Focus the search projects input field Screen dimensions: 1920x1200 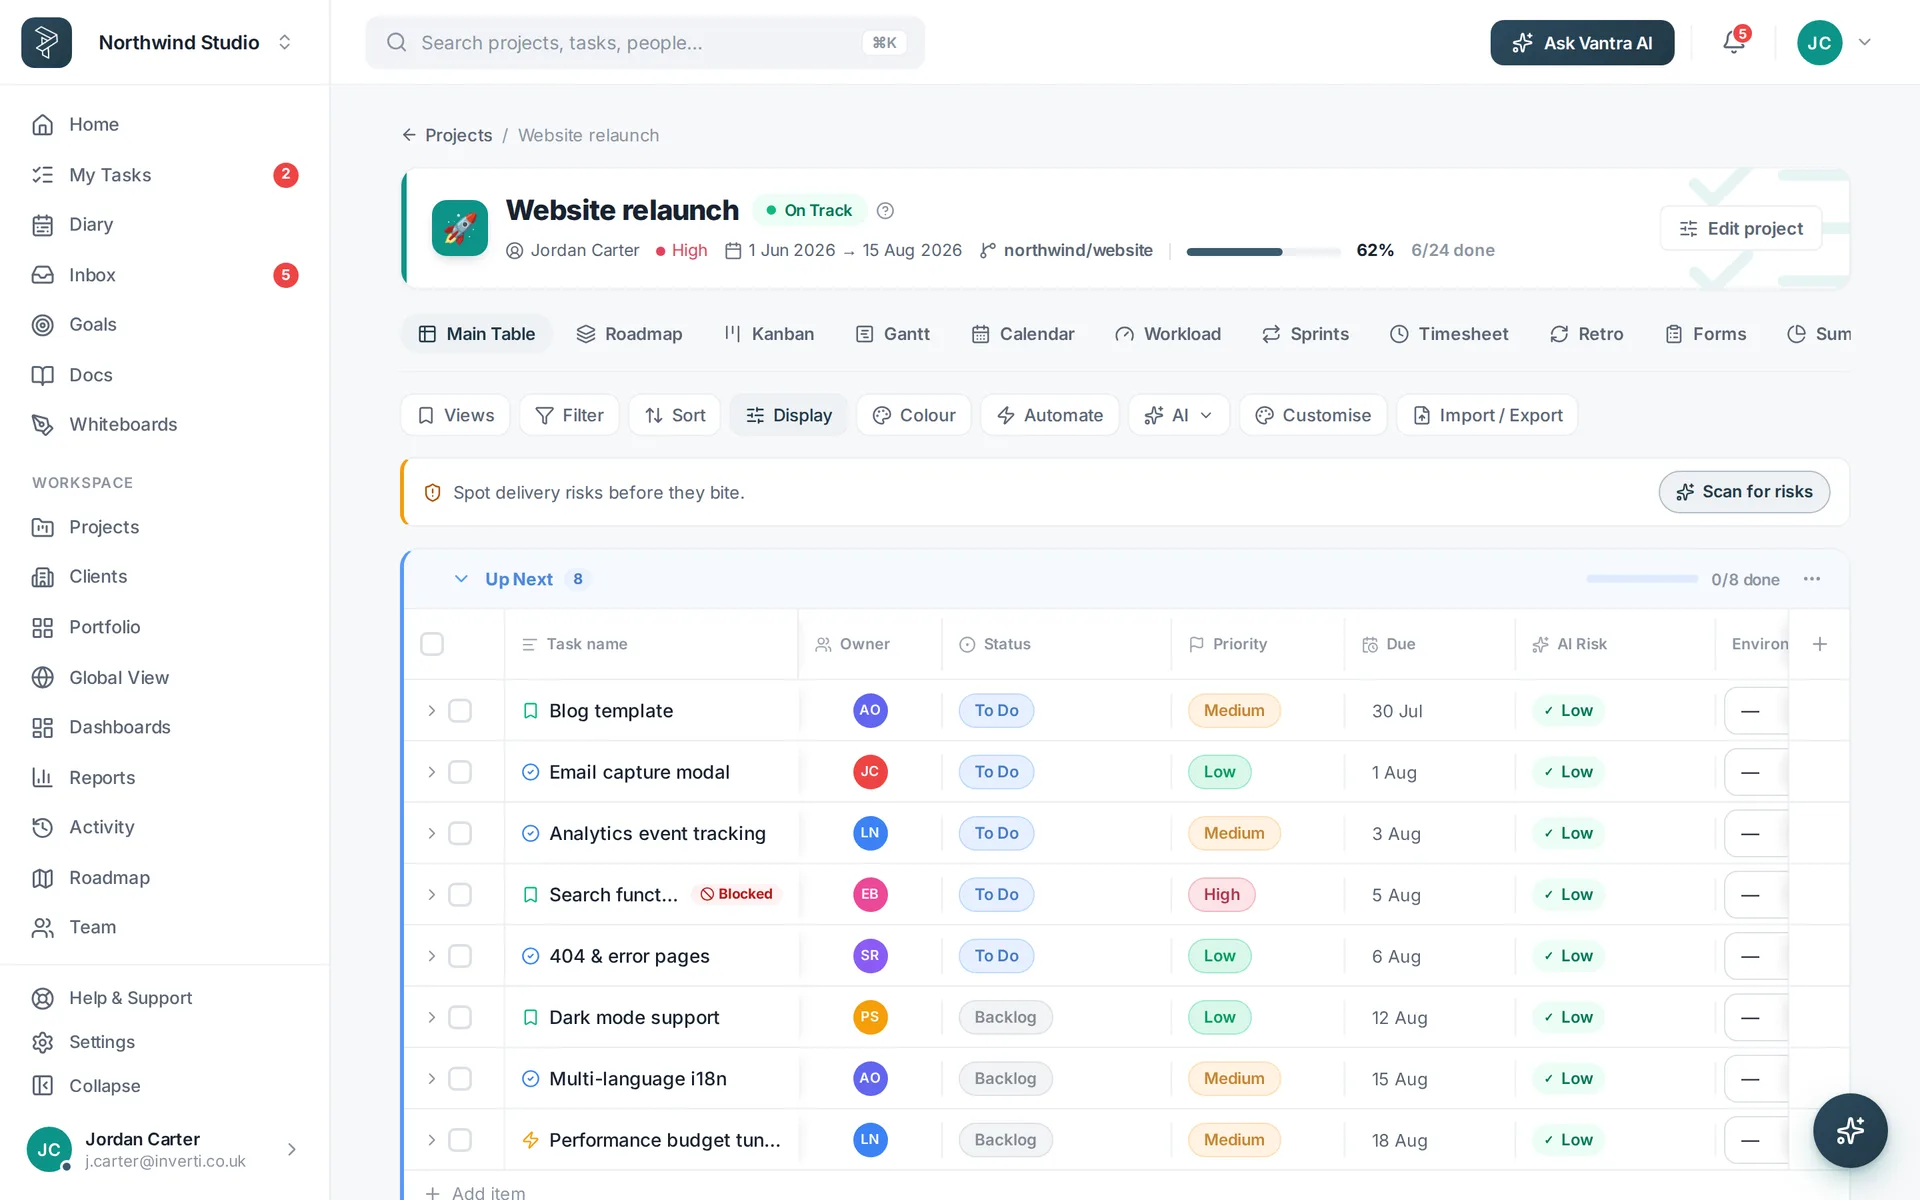point(645,42)
